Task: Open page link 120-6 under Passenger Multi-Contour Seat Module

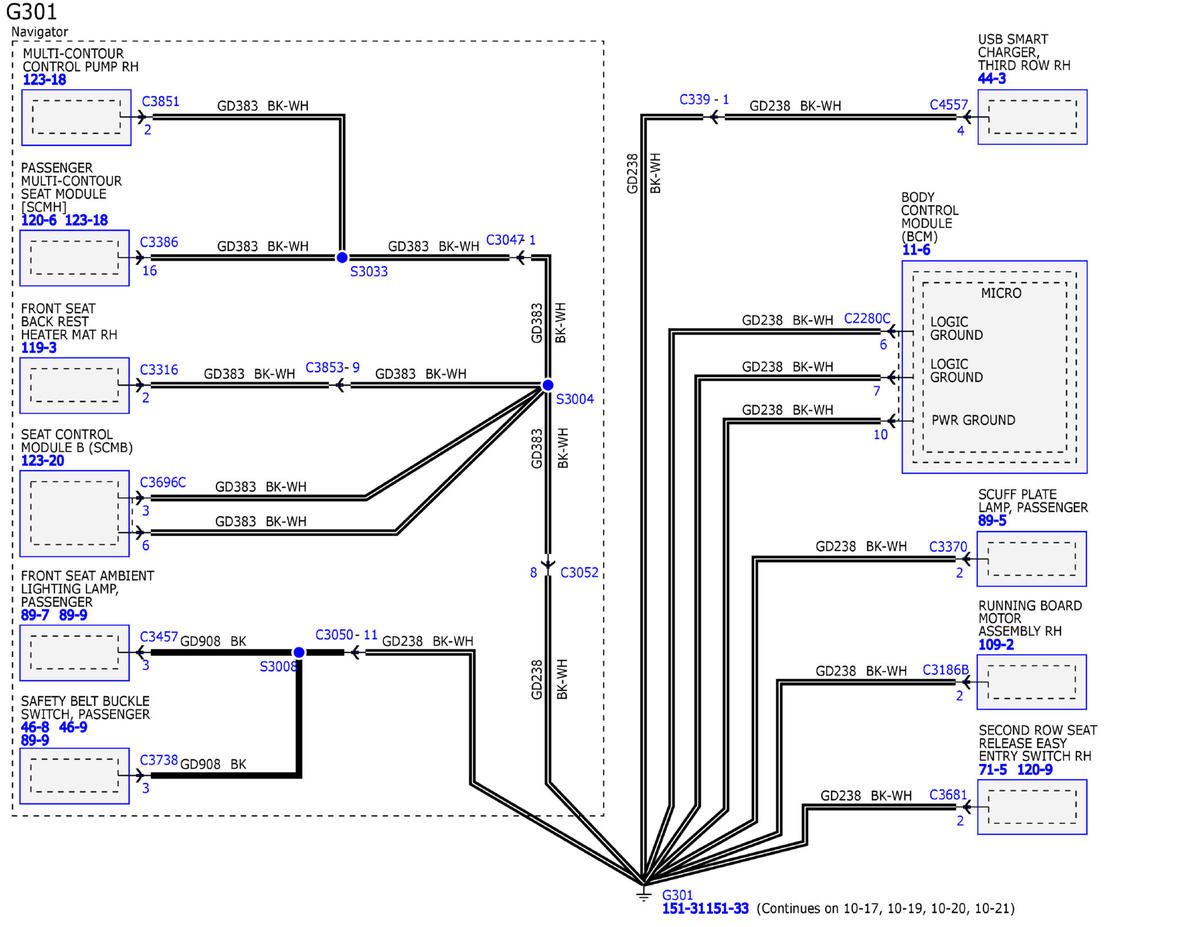Action: click(40, 220)
